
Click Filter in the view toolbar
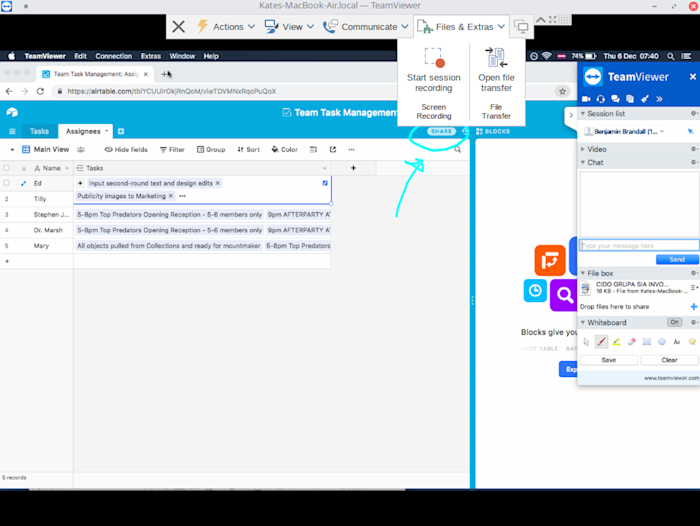tap(172, 150)
